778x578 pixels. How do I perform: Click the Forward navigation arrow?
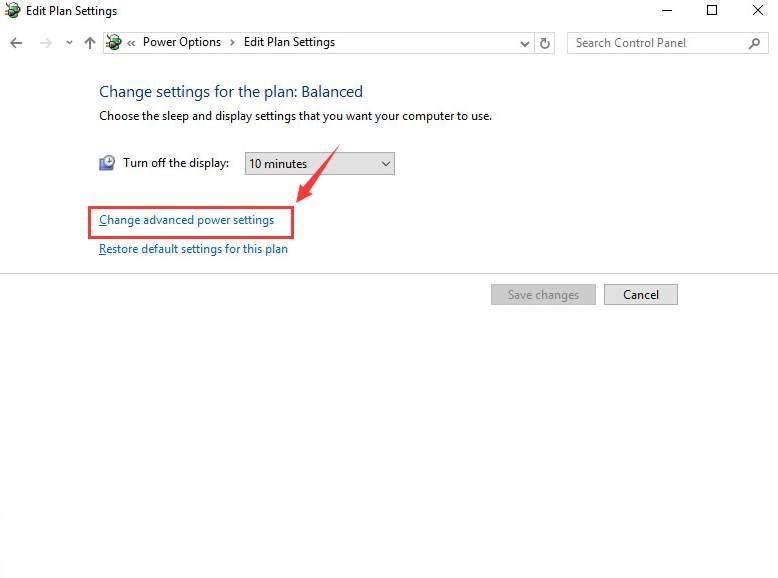[x=45, y=43]
